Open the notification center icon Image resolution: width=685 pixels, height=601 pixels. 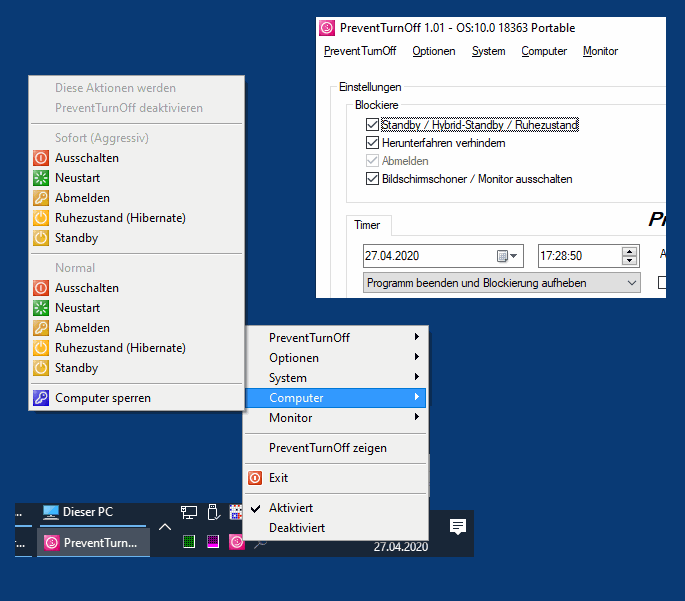457,527
